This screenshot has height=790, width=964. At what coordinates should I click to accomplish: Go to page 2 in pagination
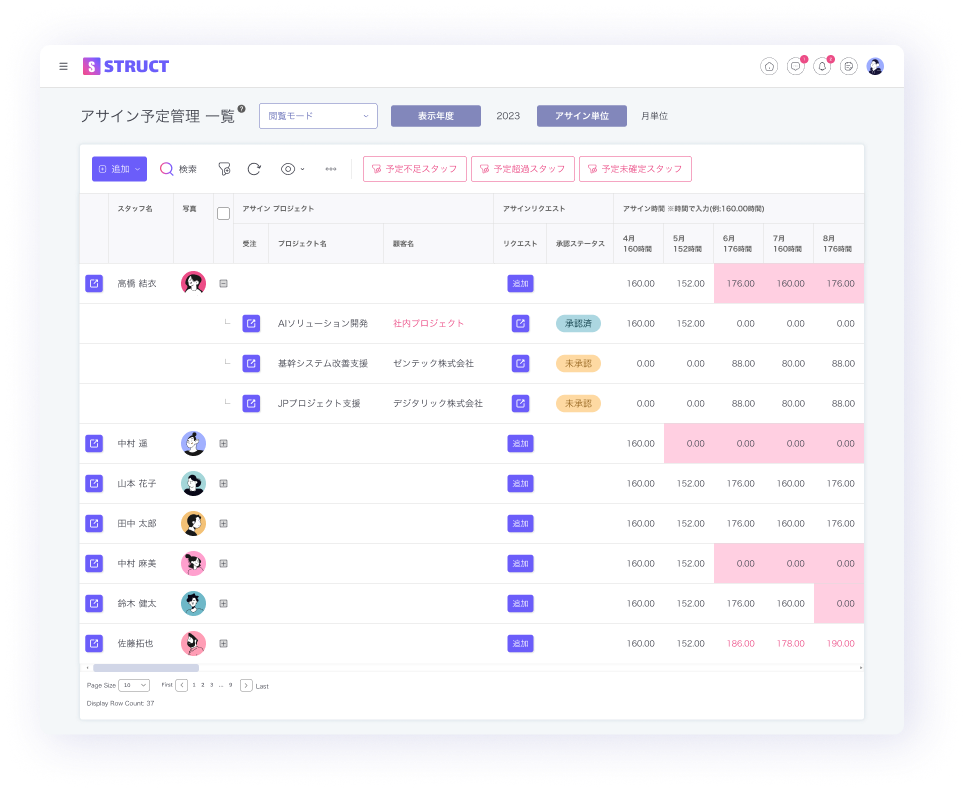point(202,685)
